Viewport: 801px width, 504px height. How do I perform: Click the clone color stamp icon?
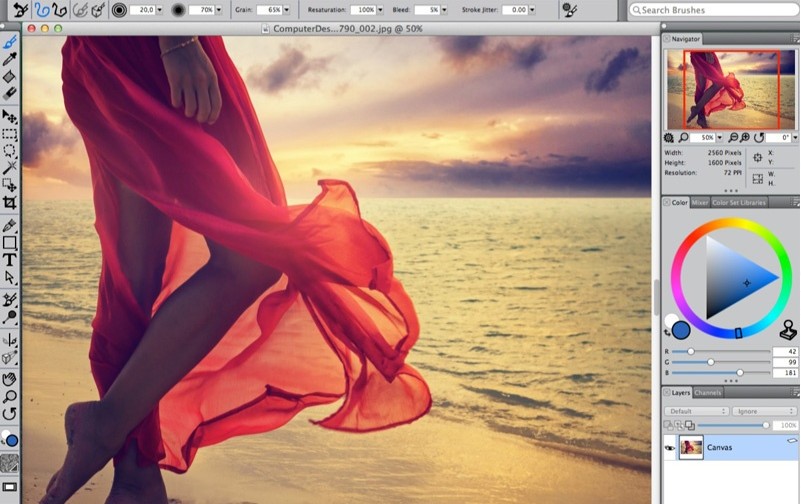click(788, 329)
